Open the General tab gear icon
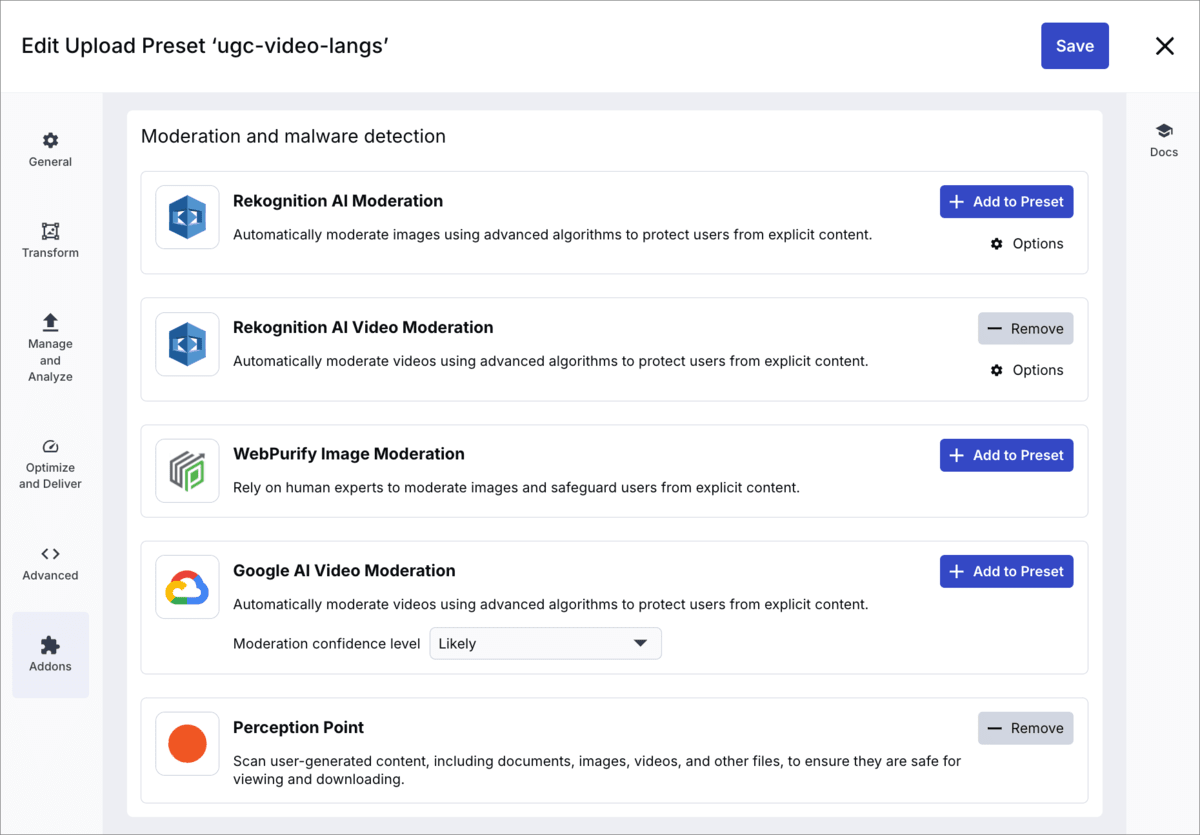 coord(50,140)
